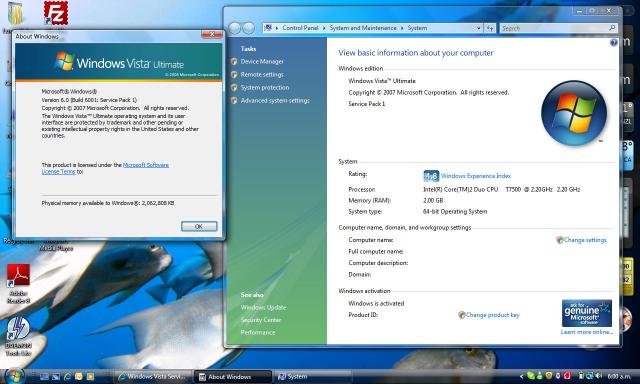Expand the breadcrumb arrow after System and Maintenance
Image resolution: width=640 pixels, height=384 pixels.
pos(402,28)
